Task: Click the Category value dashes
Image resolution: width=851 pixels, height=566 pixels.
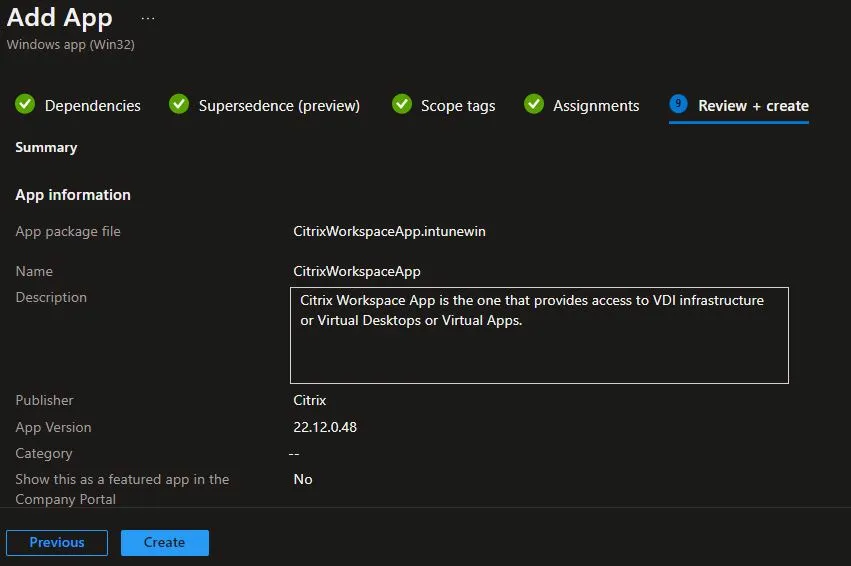Action: [294, 454]
